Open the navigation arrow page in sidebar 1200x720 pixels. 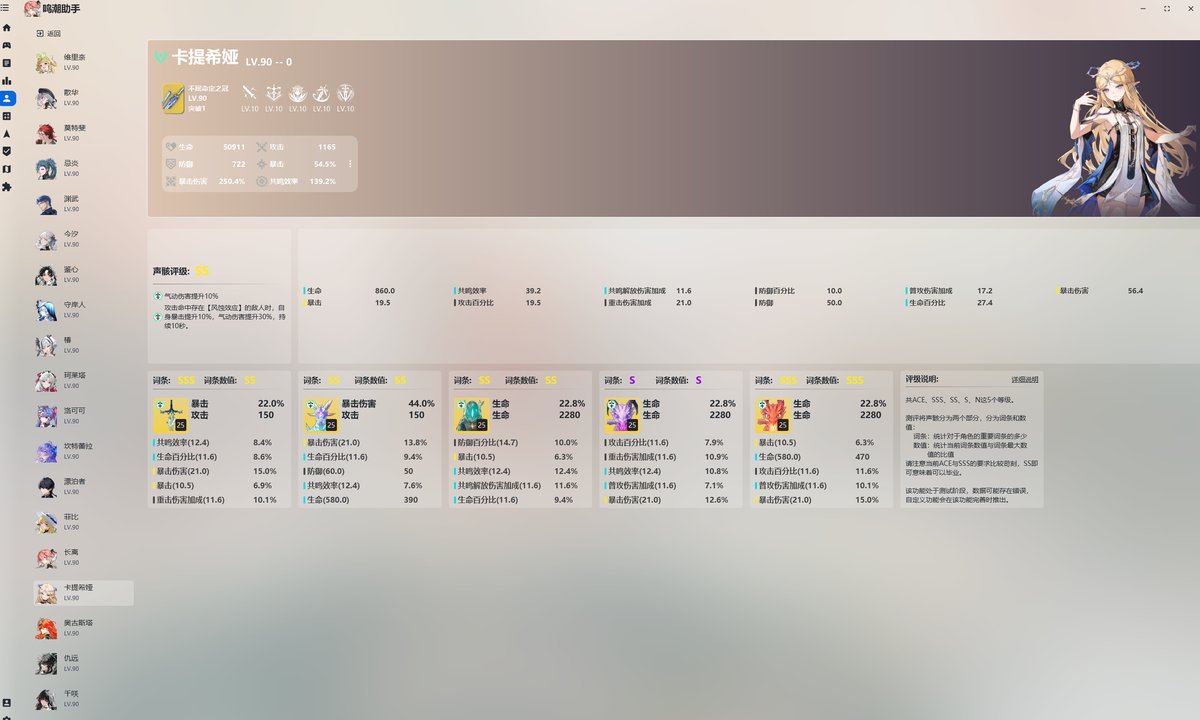pyautogui.click(x=7, y=133)
